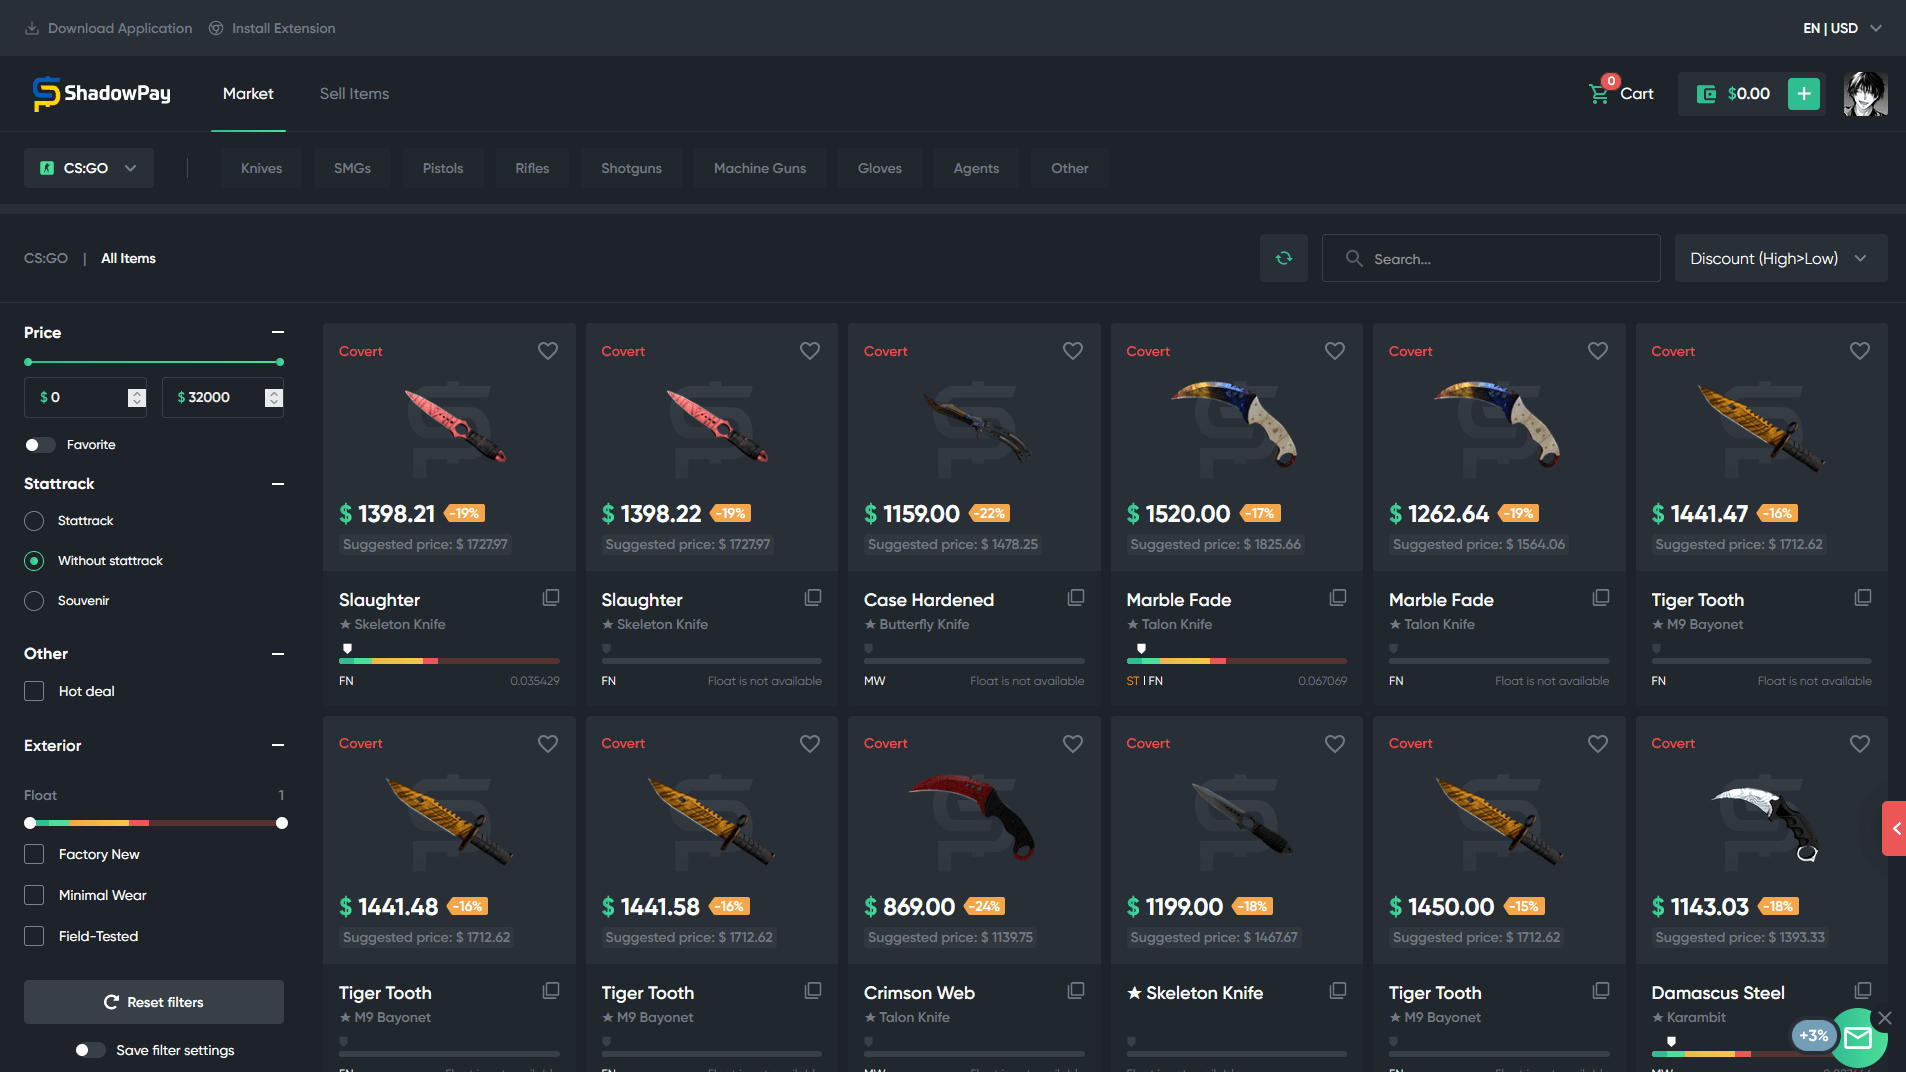The width and height of the screenshot is (1906, 1072).
Task: Open the chat support bubble
Action: pyautogui.click(x=1858, y=1038)
